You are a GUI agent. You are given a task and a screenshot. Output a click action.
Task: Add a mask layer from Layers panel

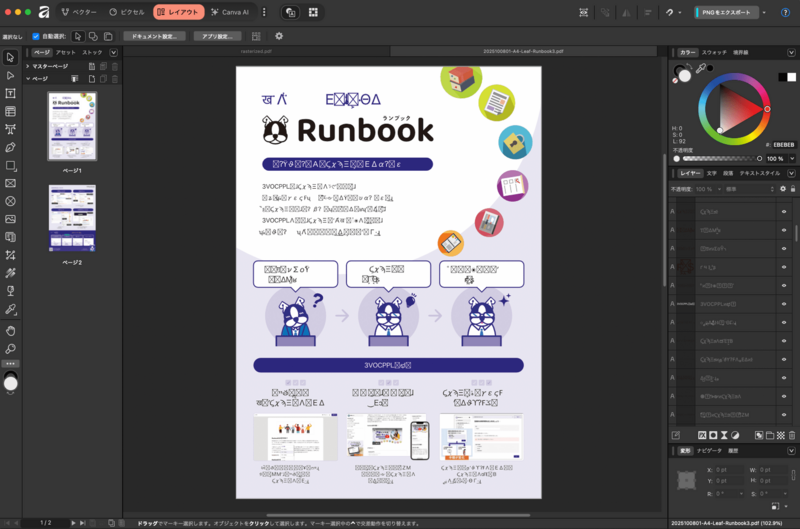point(713,435)
